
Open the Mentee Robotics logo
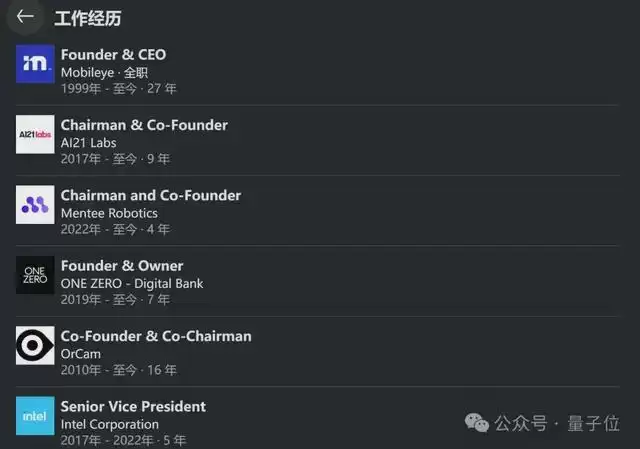click(x=35, y=204)
